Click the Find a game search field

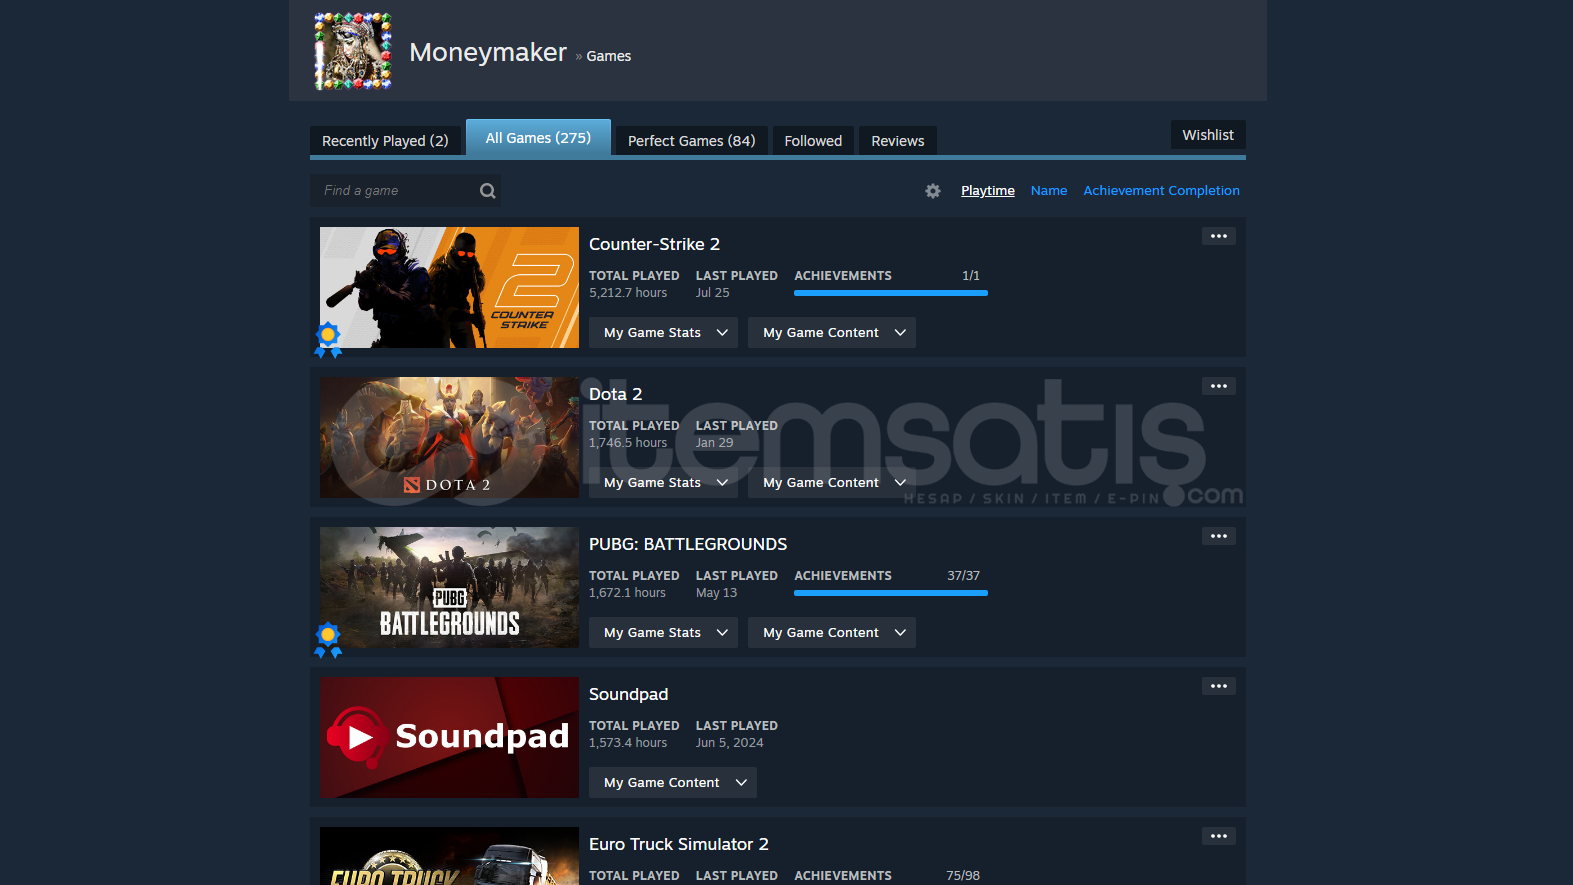(x=405, y=191)
